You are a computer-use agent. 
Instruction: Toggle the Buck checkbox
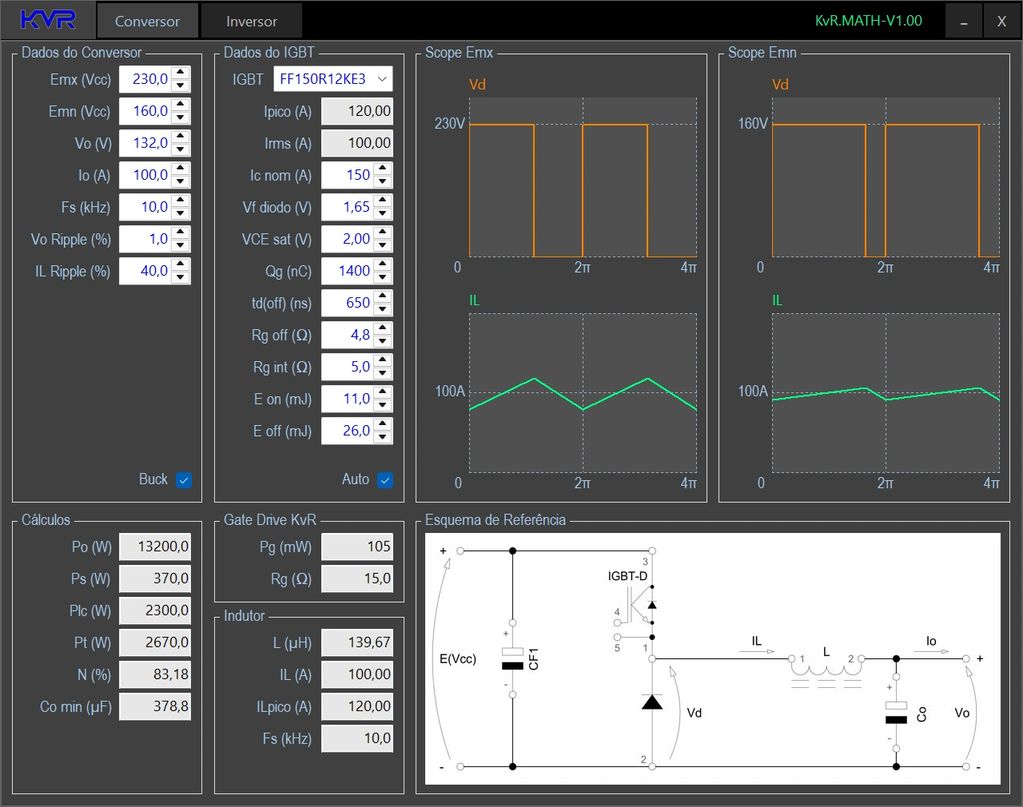183,480
